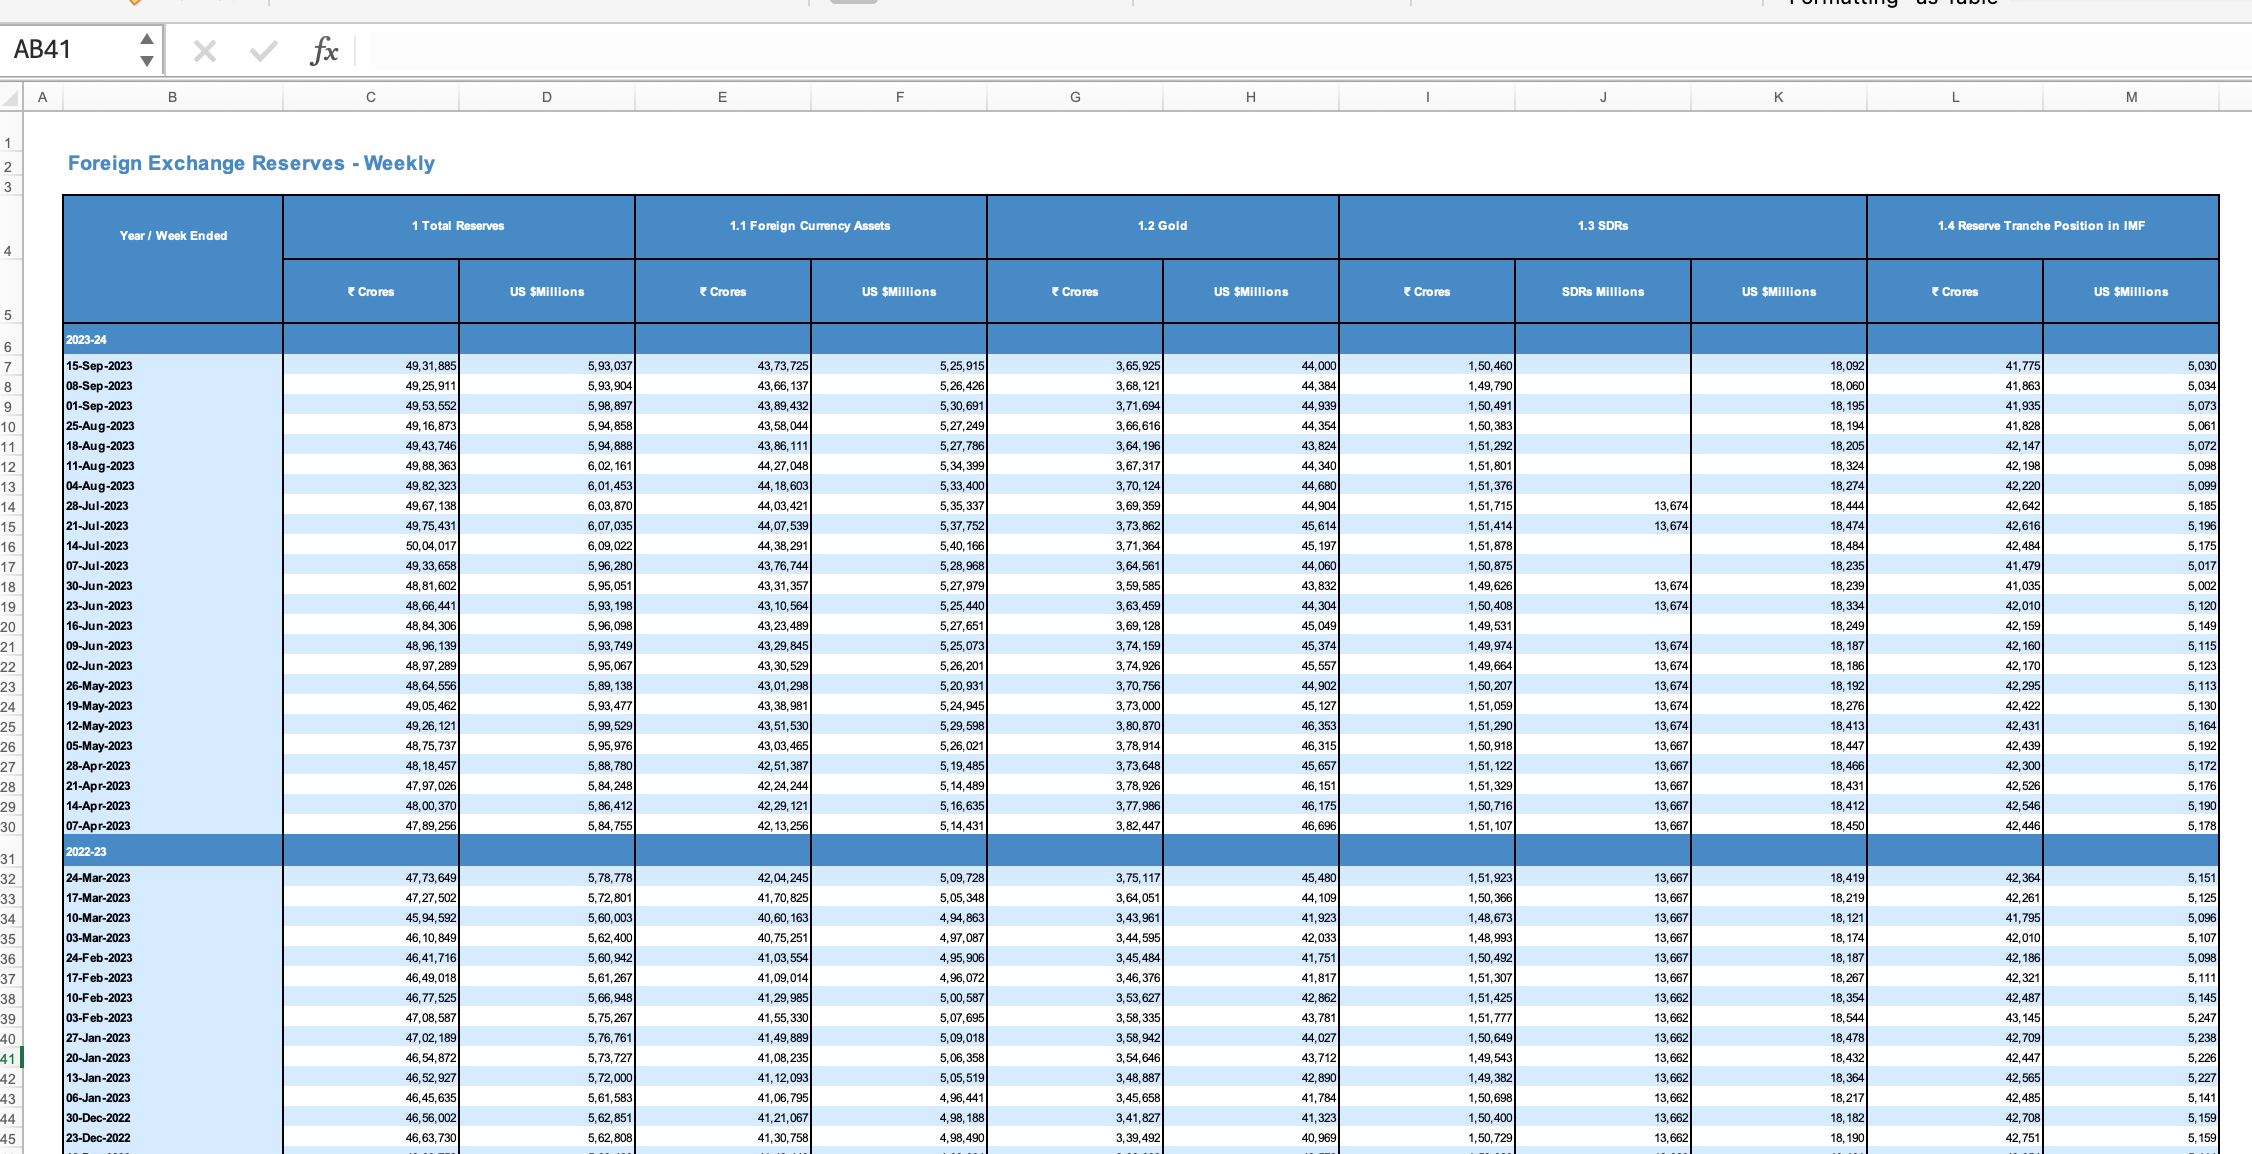Select column C header

[x=371, y=97]
